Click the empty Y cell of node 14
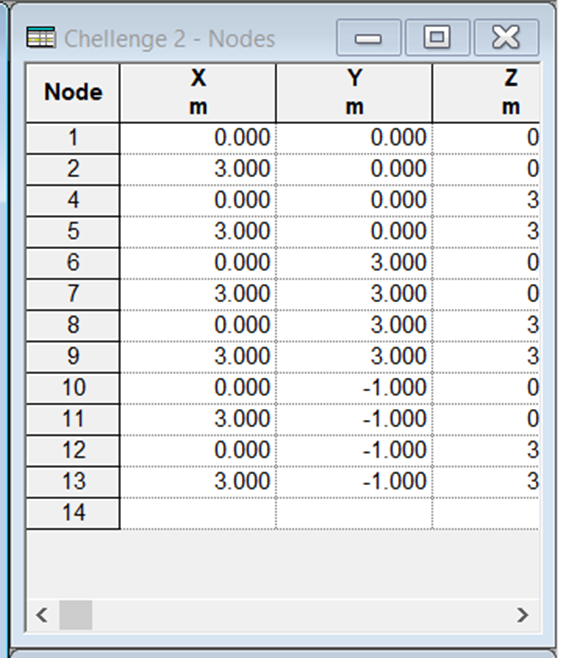This screenshot has height=658, width=566. [x=355, y=513]
